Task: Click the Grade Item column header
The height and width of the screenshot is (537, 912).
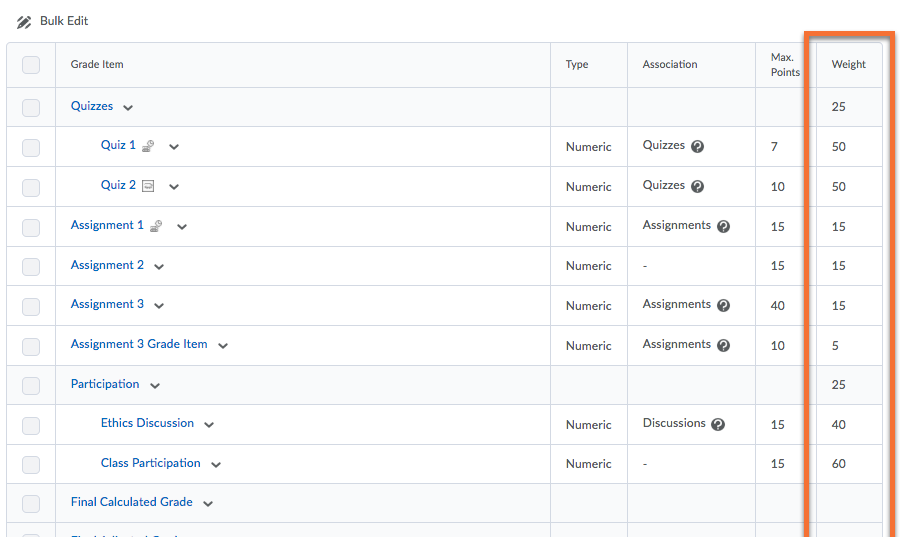Action: tap(97, 65)
